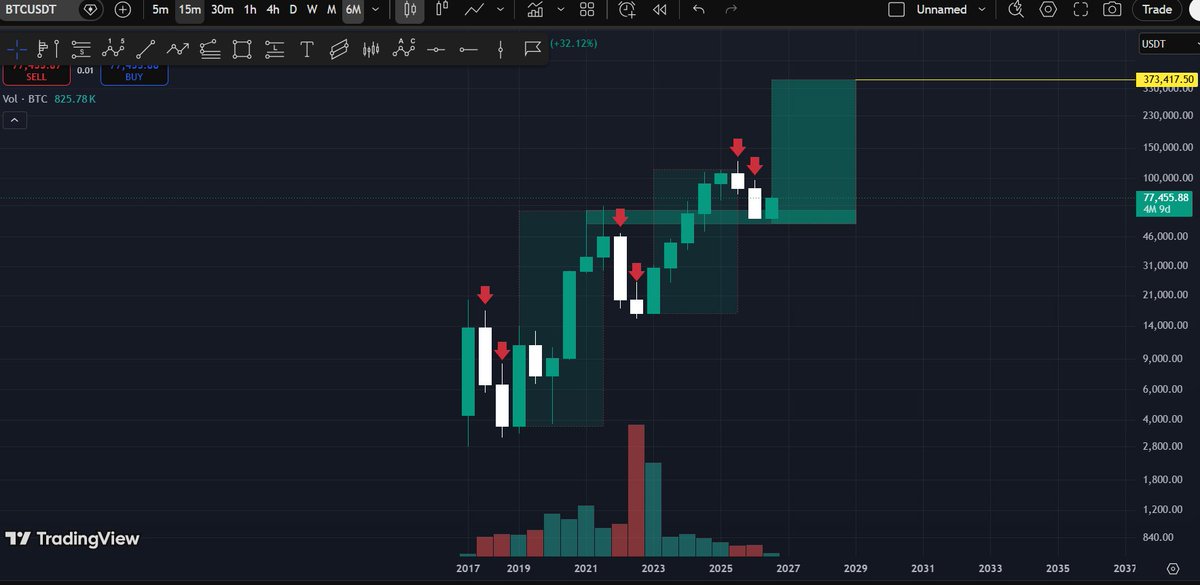
Task: Open the layout setup square icon
Action: point(897,9)
